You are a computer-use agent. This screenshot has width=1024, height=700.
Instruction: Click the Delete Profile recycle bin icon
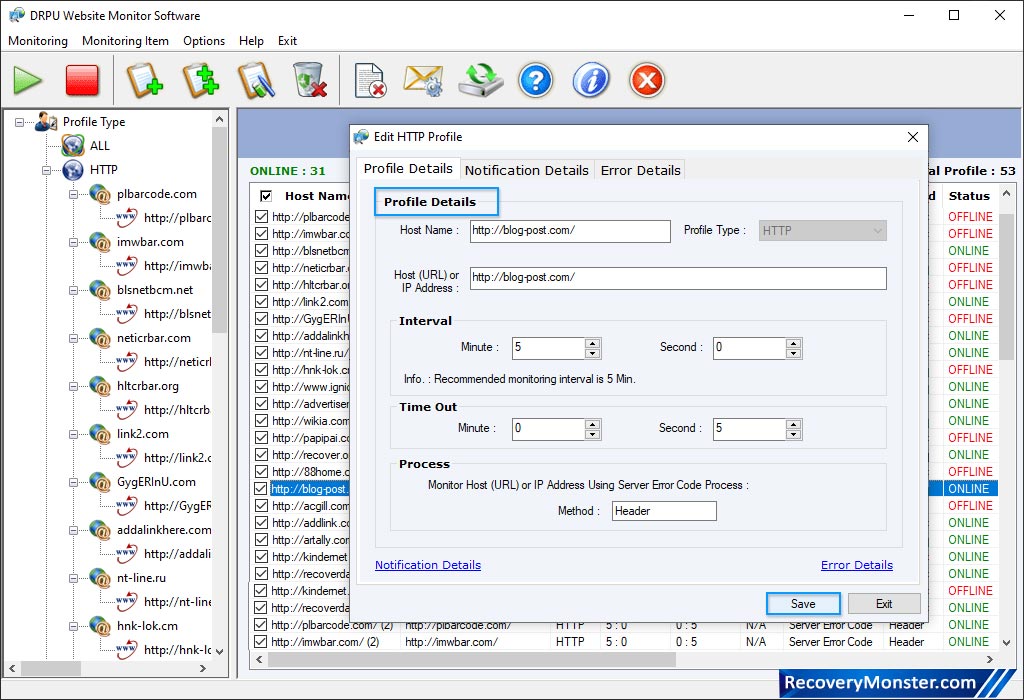310,80
